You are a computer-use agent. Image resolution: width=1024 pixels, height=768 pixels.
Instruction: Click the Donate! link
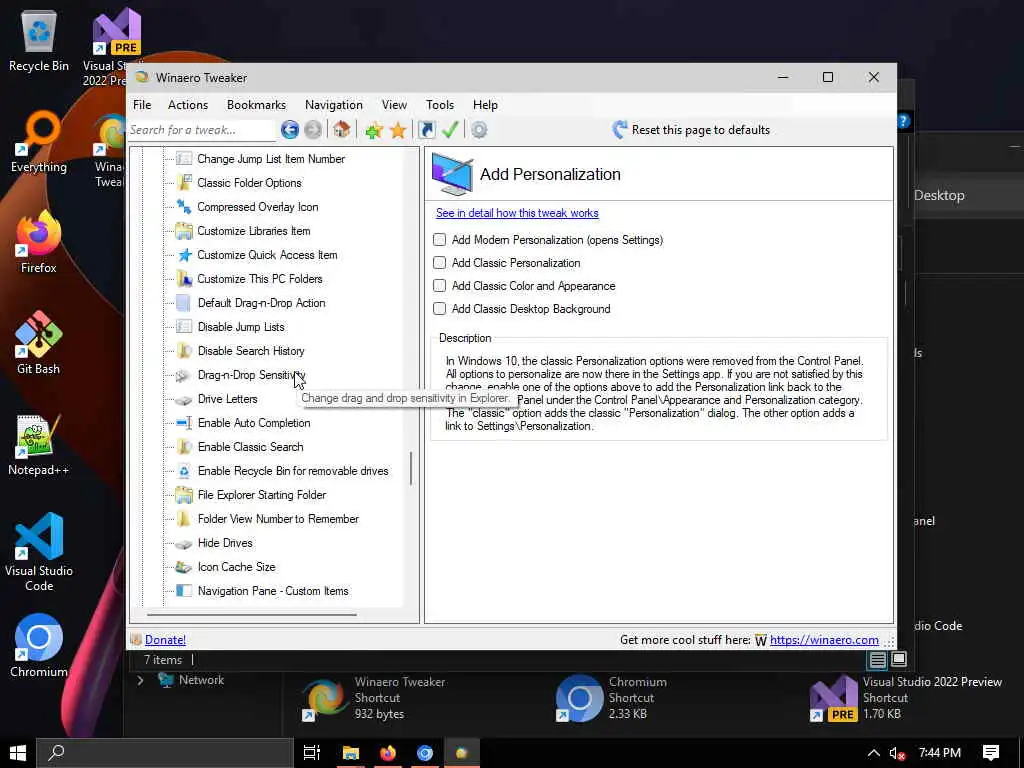tap(165, 640)
